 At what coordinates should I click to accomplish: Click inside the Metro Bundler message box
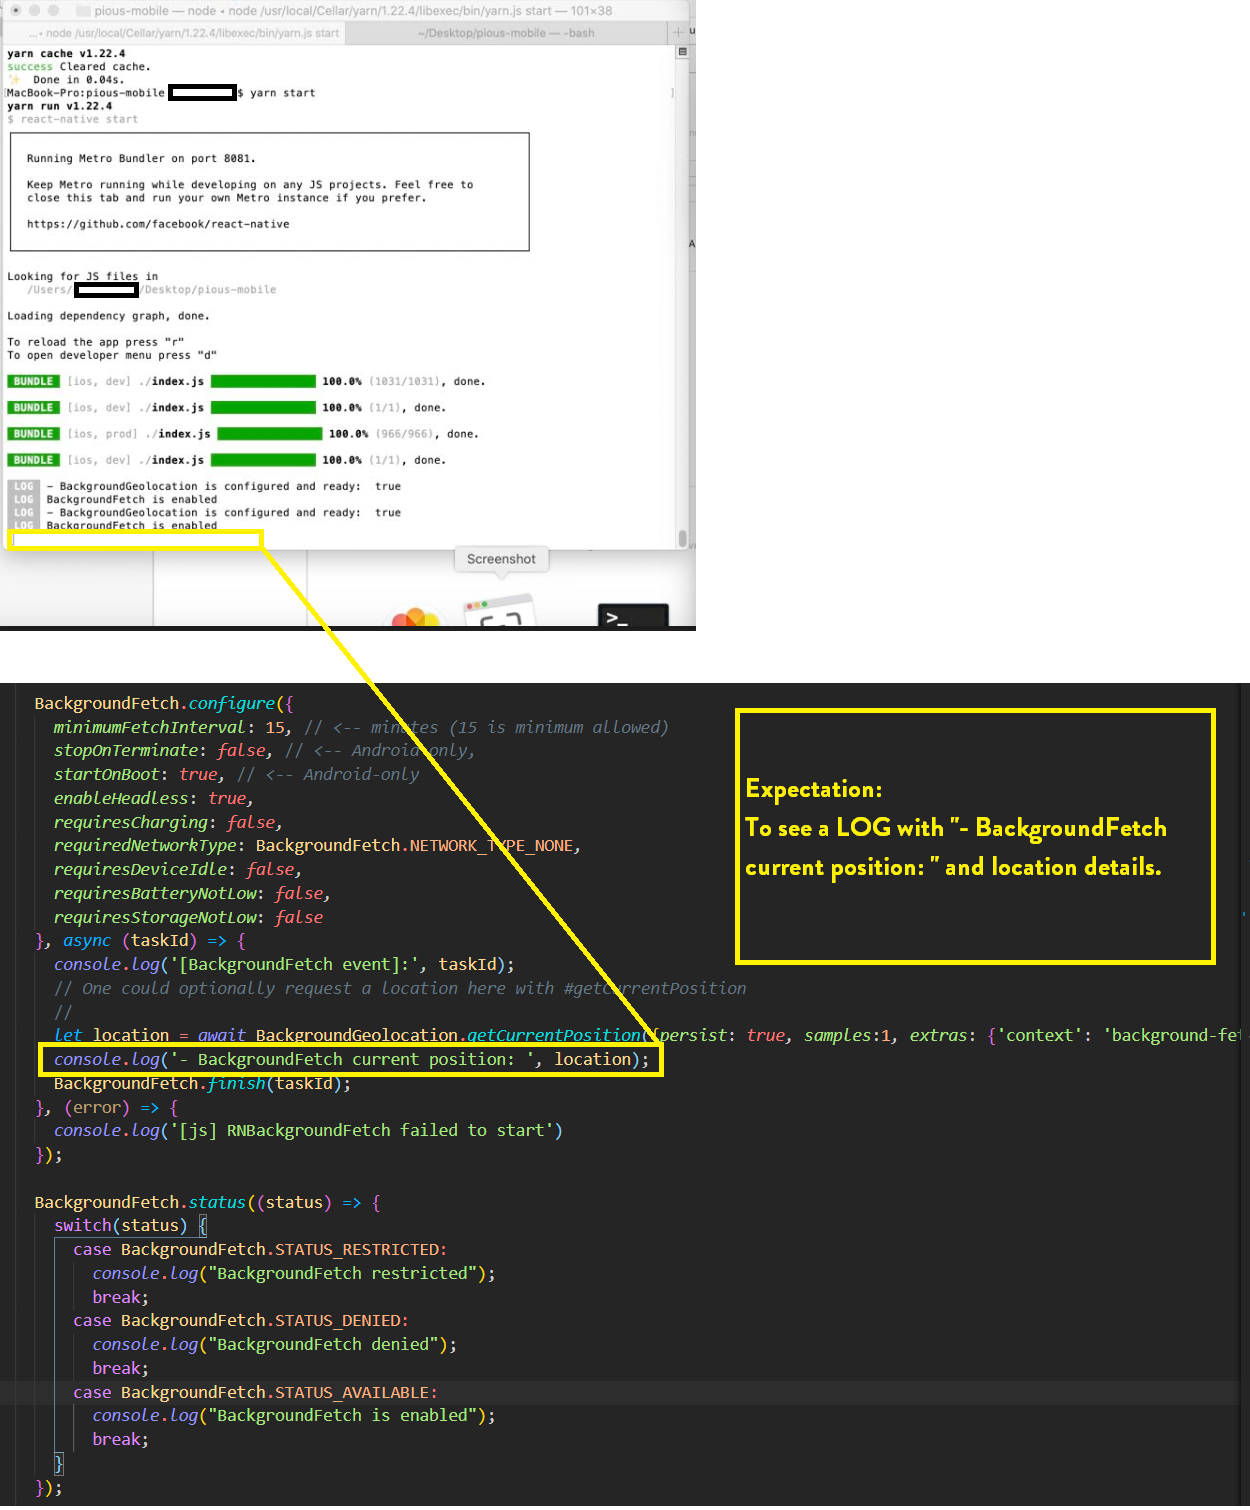click(x=268, y=191)
